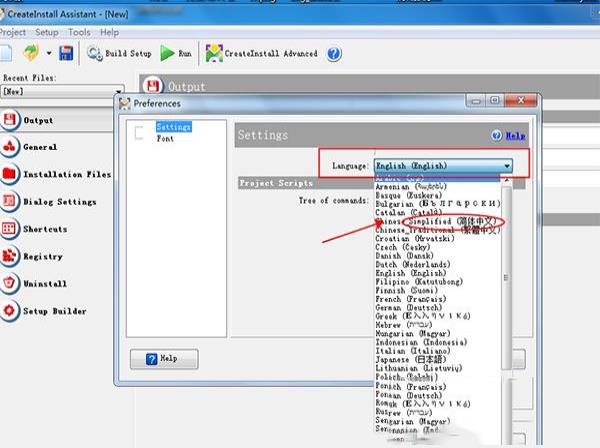Viewport: 600px width, 448px height.
Task: Click the Help link in Settings header
Action: click(x=515, y=135)
